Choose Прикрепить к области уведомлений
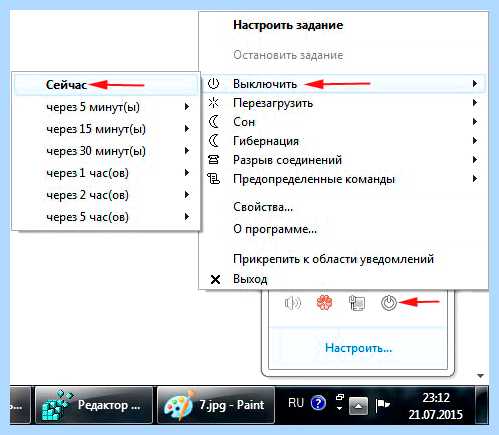Image resolution: width=499 pixels, height=435 pixels. pos(343,259)
